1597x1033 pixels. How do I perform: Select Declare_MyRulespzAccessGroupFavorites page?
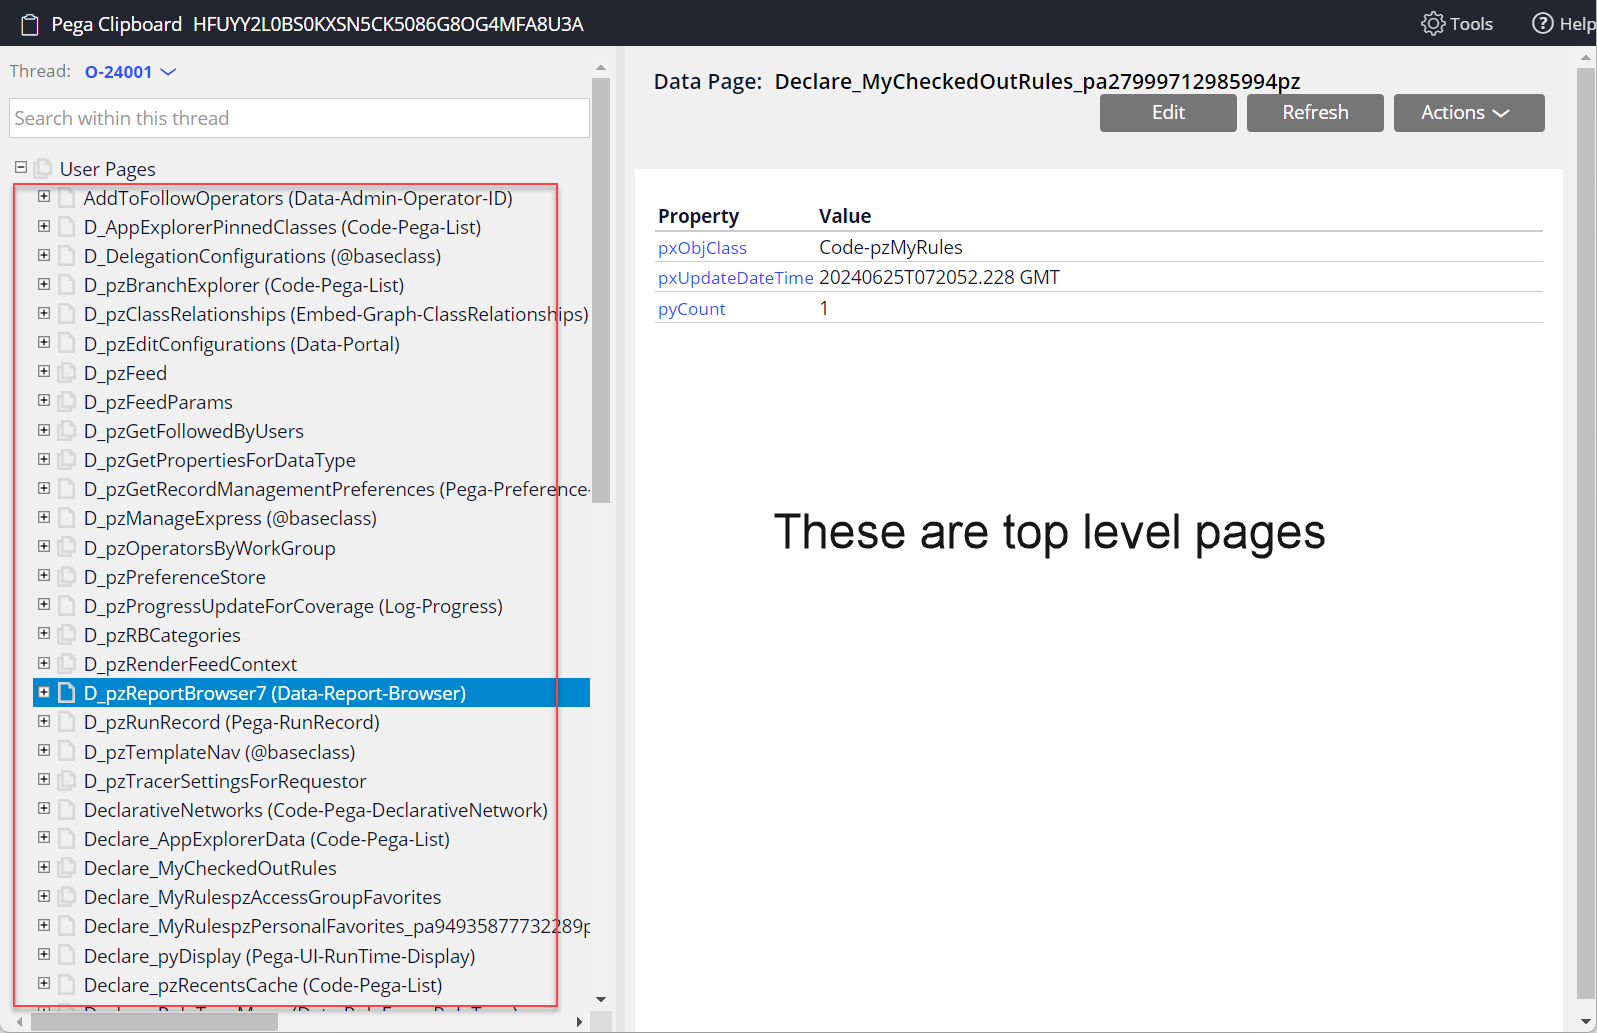click(x=262, y=897)
